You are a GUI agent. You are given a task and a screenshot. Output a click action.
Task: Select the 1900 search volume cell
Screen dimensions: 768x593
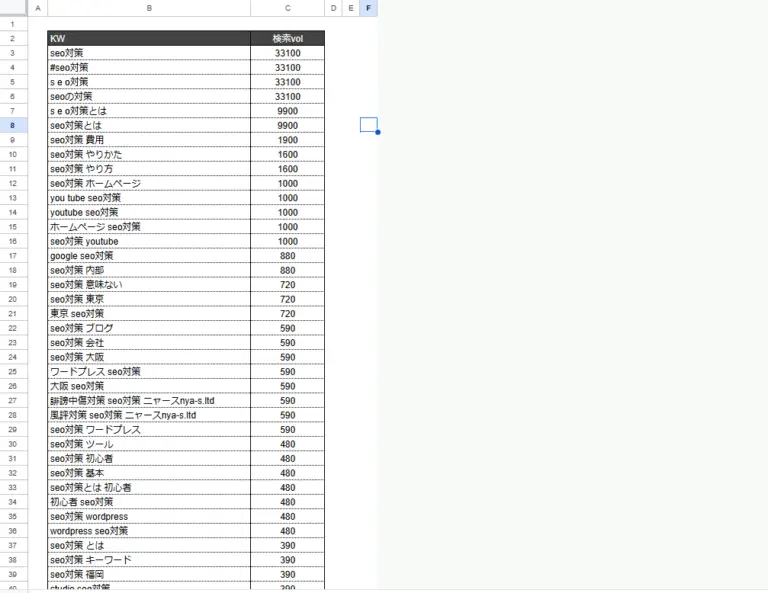coord(287,140)
